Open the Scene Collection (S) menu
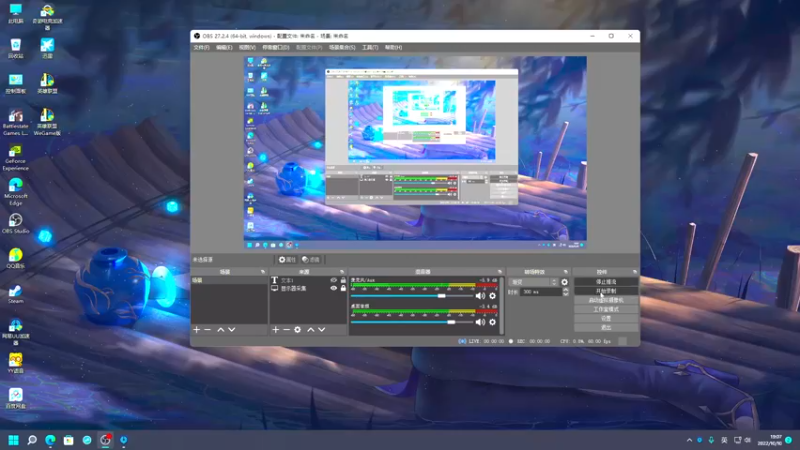 (342, 47)
